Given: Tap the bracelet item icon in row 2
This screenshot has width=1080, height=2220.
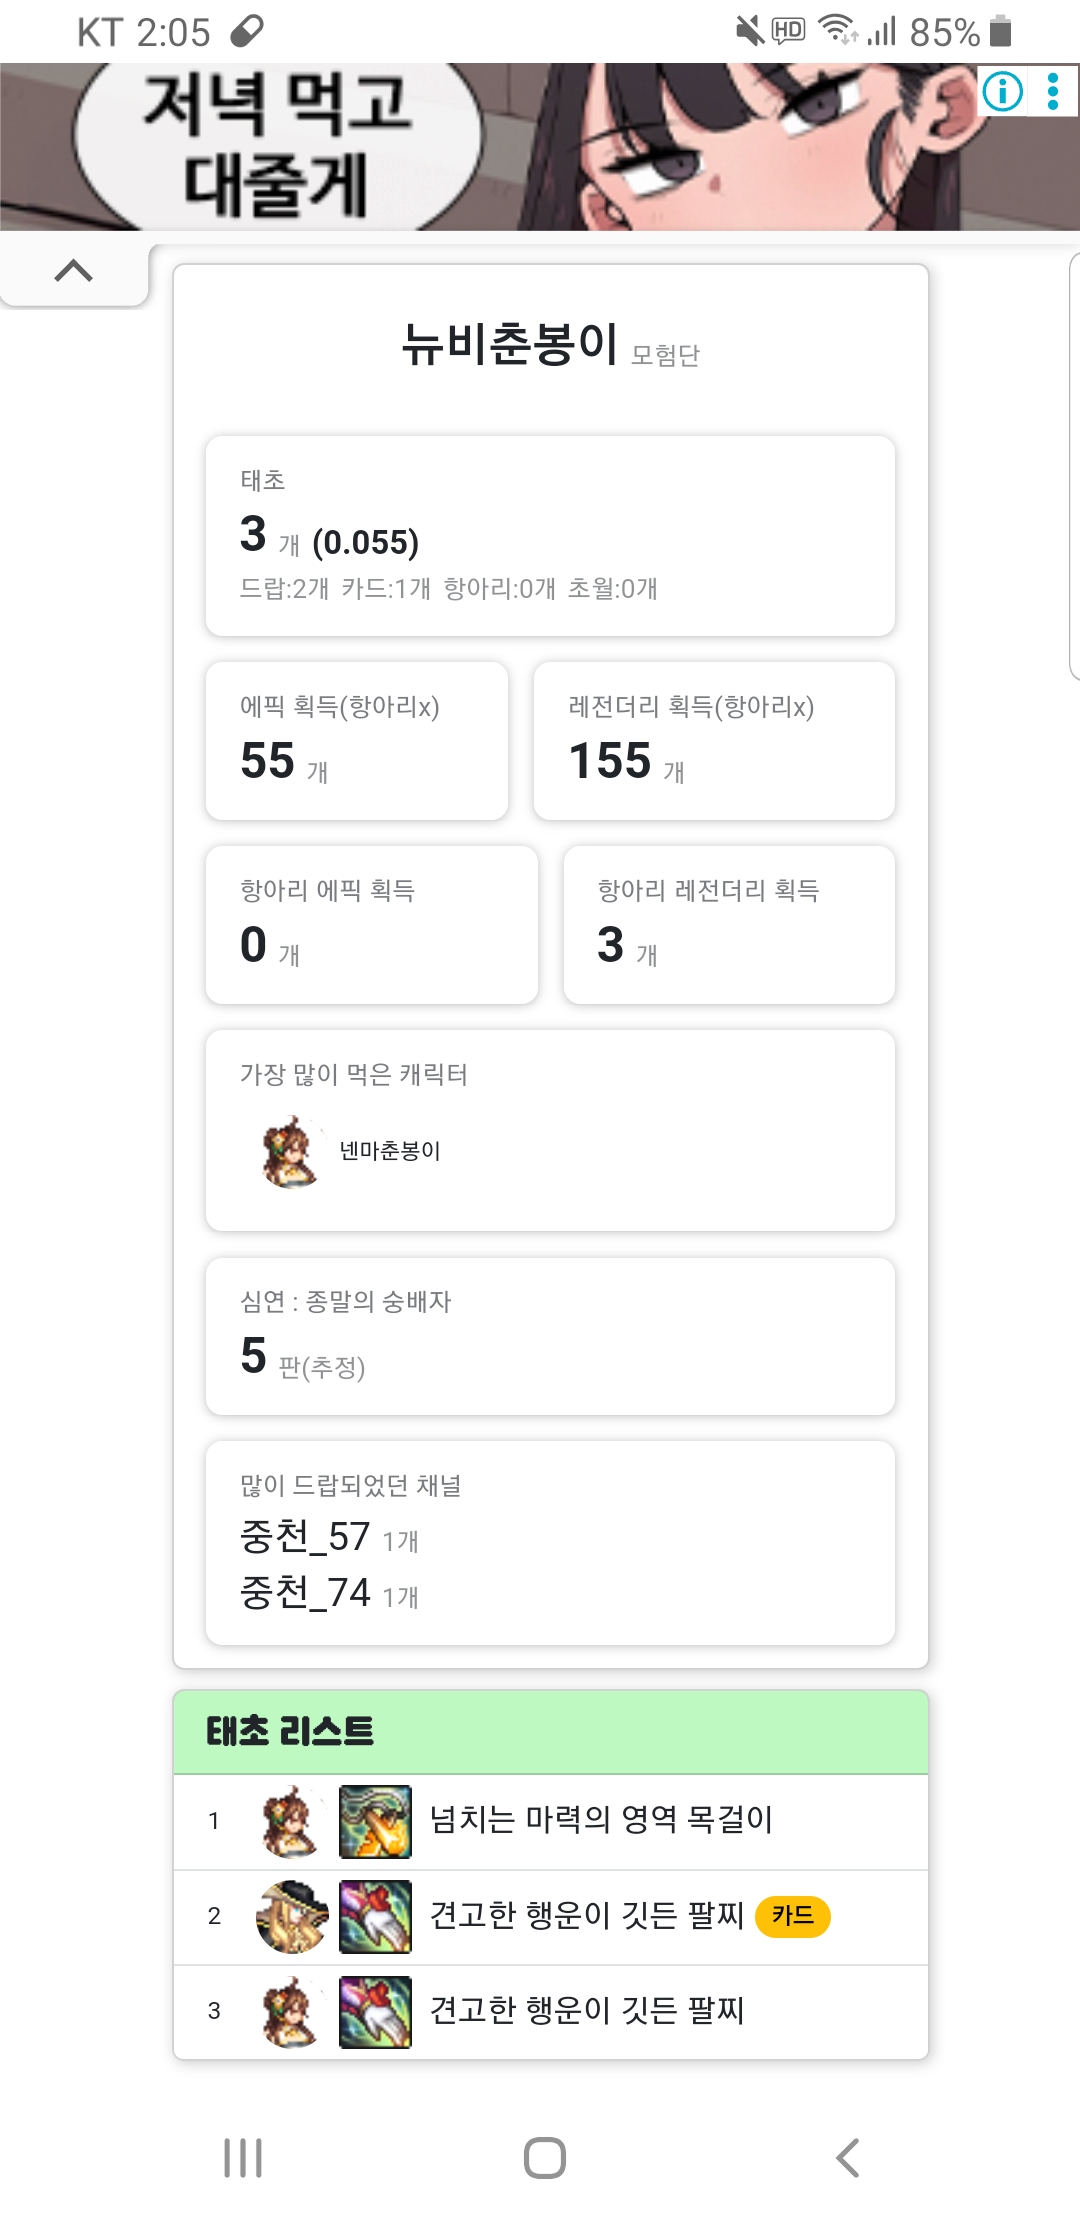Looking at the screenshot, I should point(375,1916).
